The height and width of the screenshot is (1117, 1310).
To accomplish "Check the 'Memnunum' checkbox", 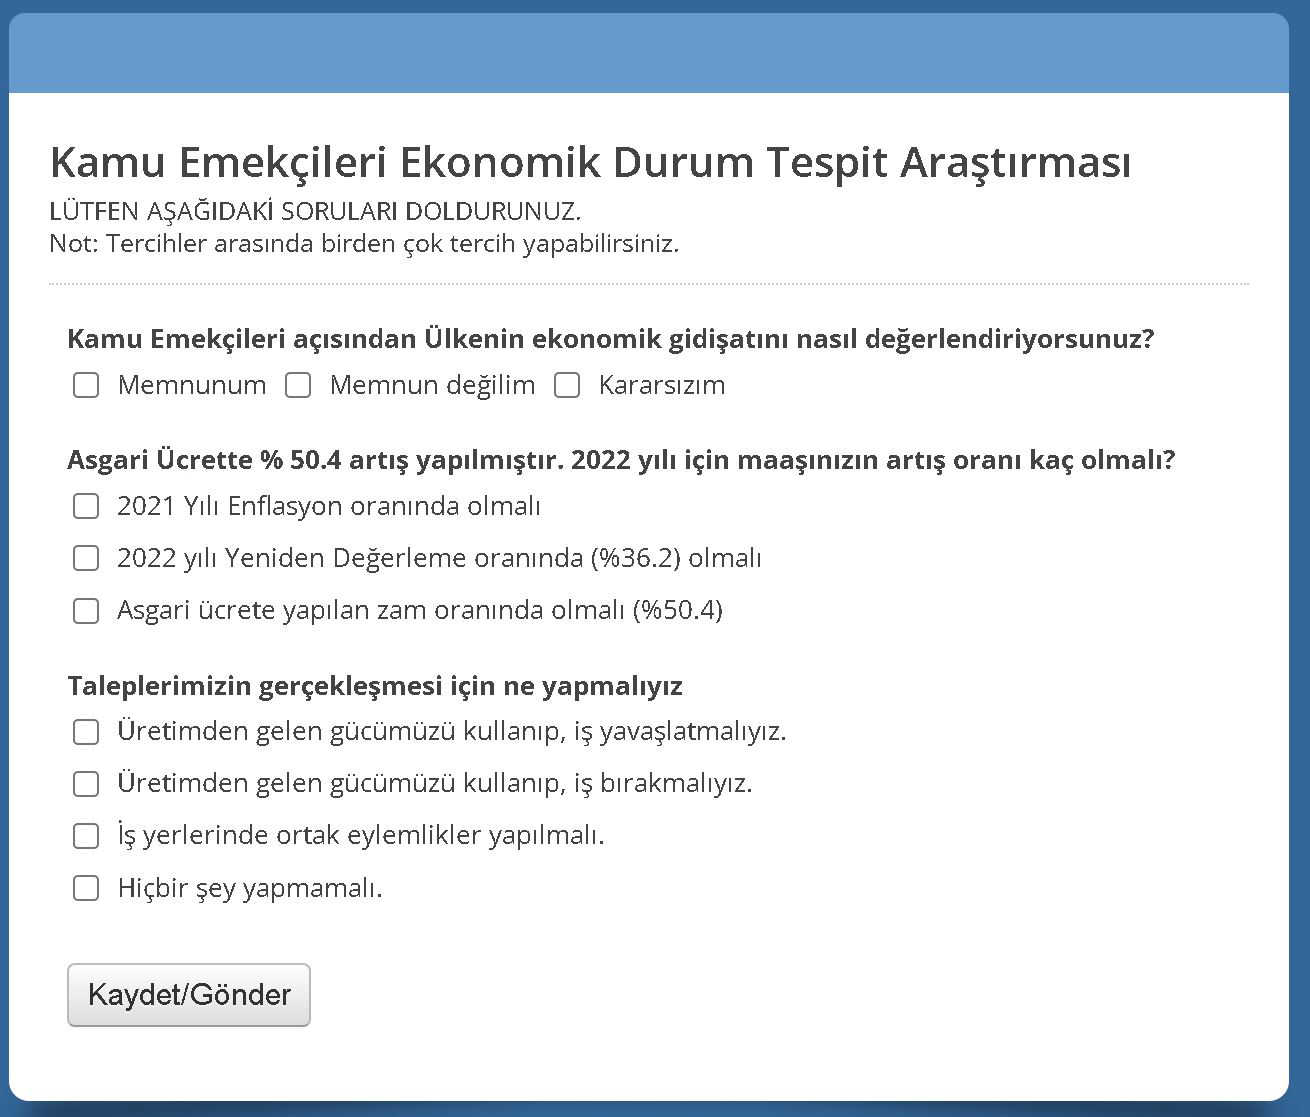I will pos(86,385).
